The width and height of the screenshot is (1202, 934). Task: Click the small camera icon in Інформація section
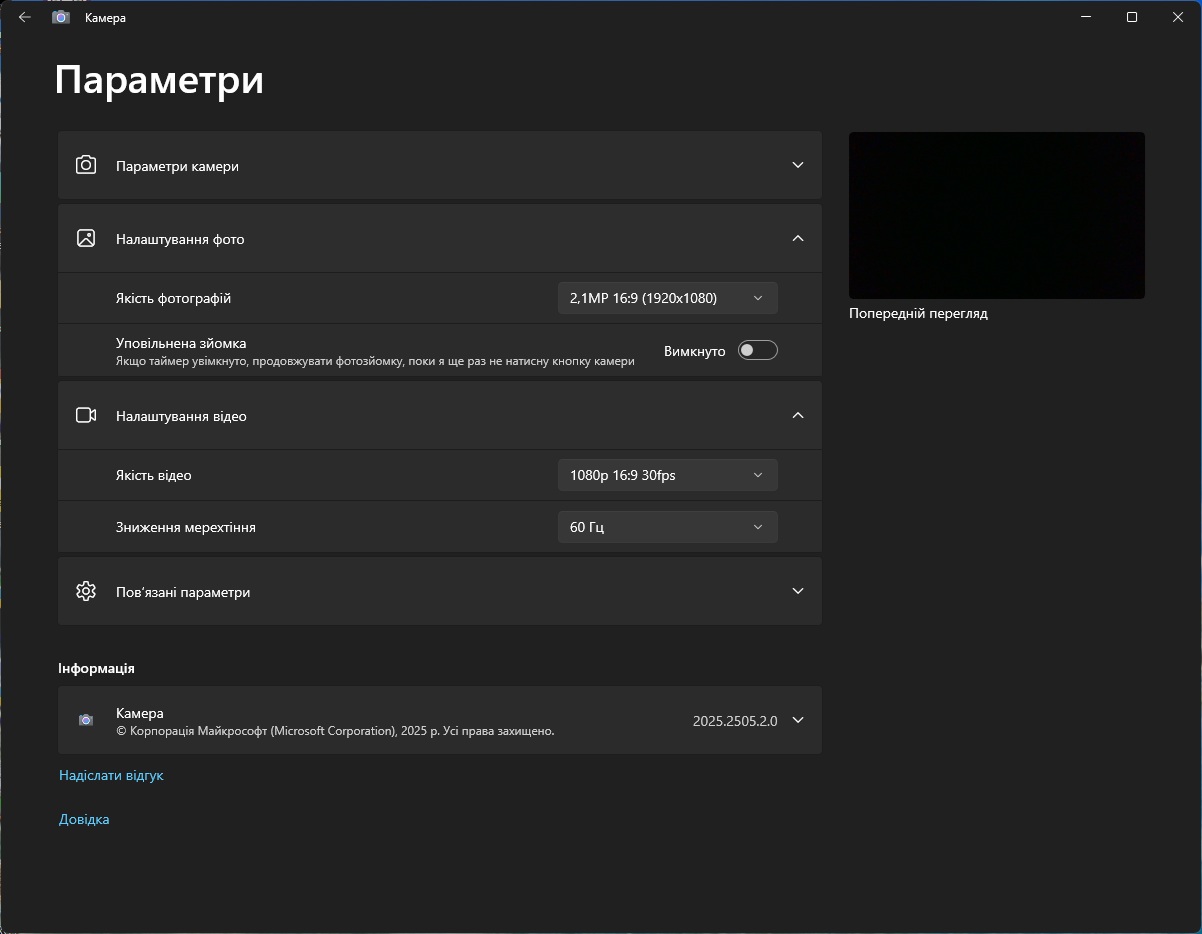(86, 720)
